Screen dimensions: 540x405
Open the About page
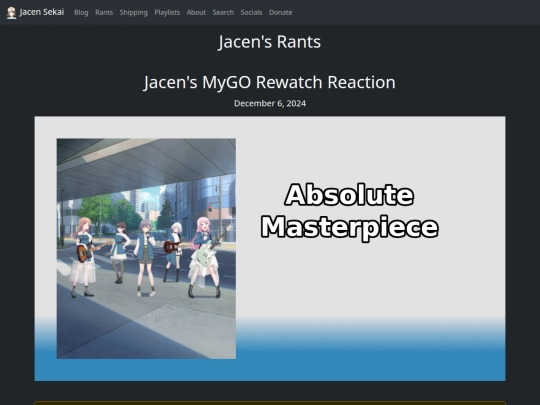click(196, 12)
